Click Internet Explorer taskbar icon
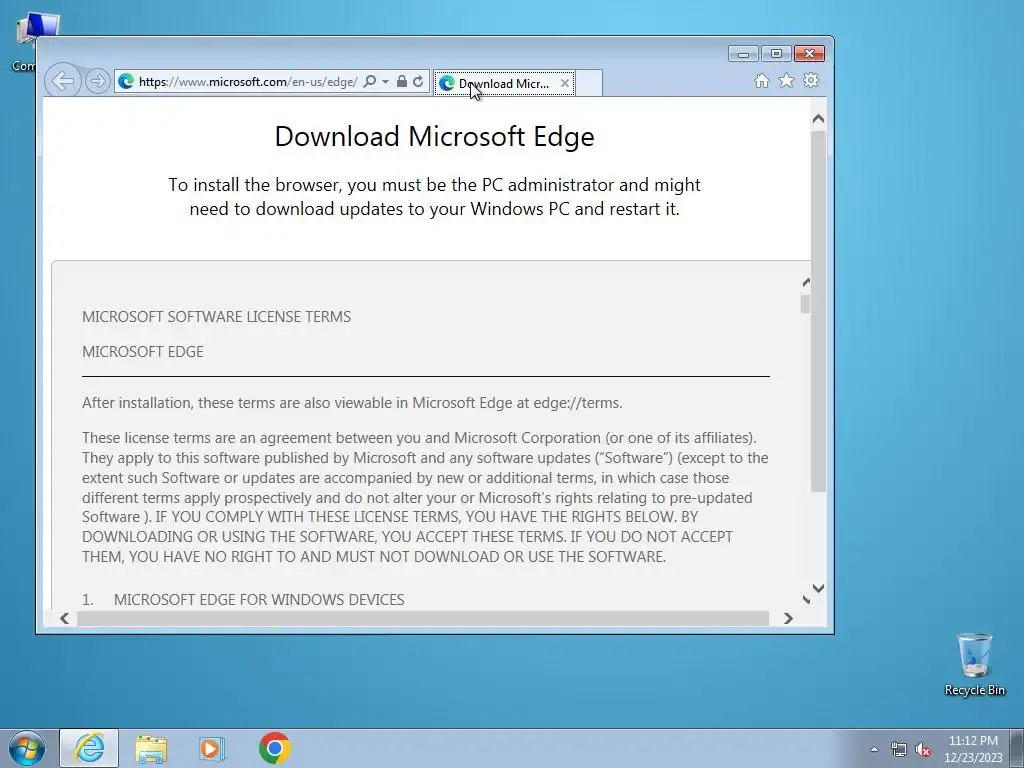Viewport: 1024px width, 768px height. point(89,748)
